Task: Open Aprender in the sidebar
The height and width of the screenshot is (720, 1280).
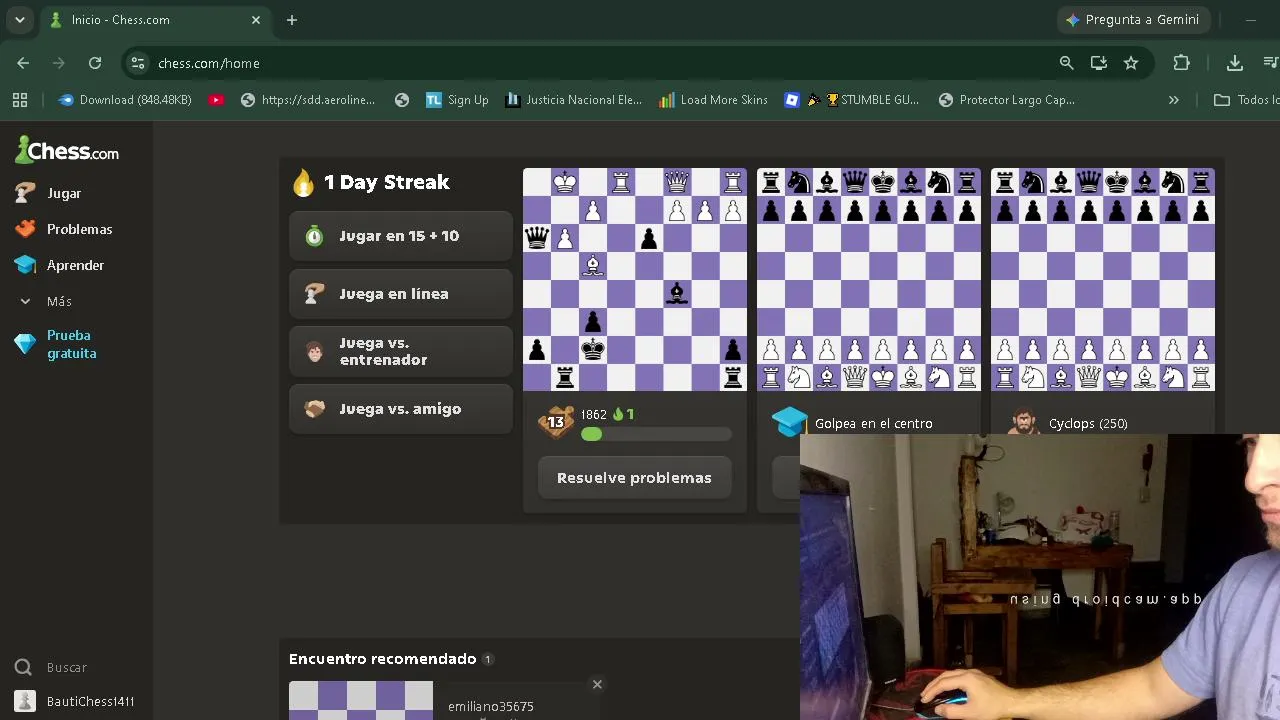Action: pos(75,265)
